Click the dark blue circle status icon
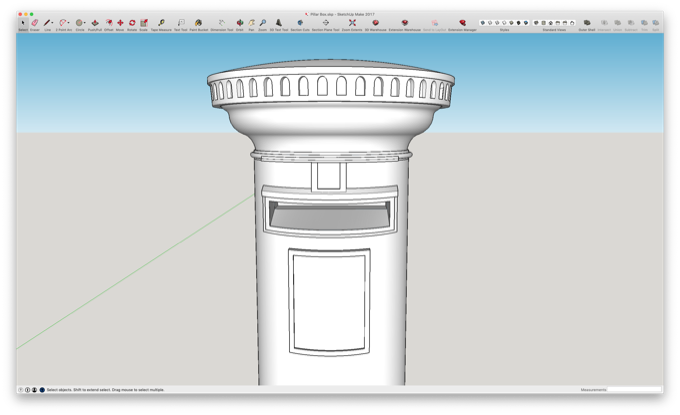 tap(42, 390)
